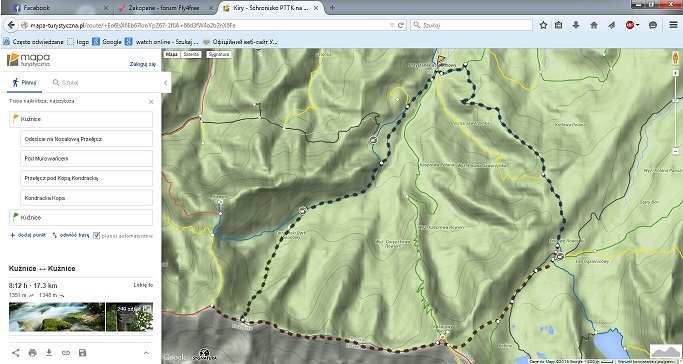
Task: Open elevation profile icon at map corner
Action: (x=665, y=352)
